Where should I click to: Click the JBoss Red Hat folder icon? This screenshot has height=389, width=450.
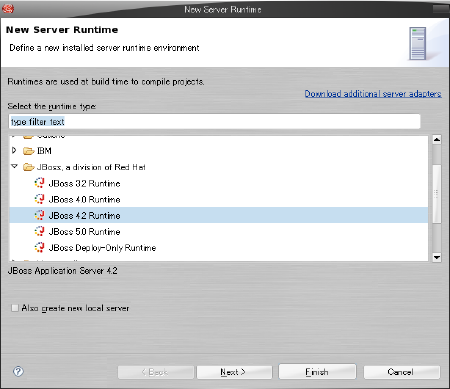(x=29, y=167)
